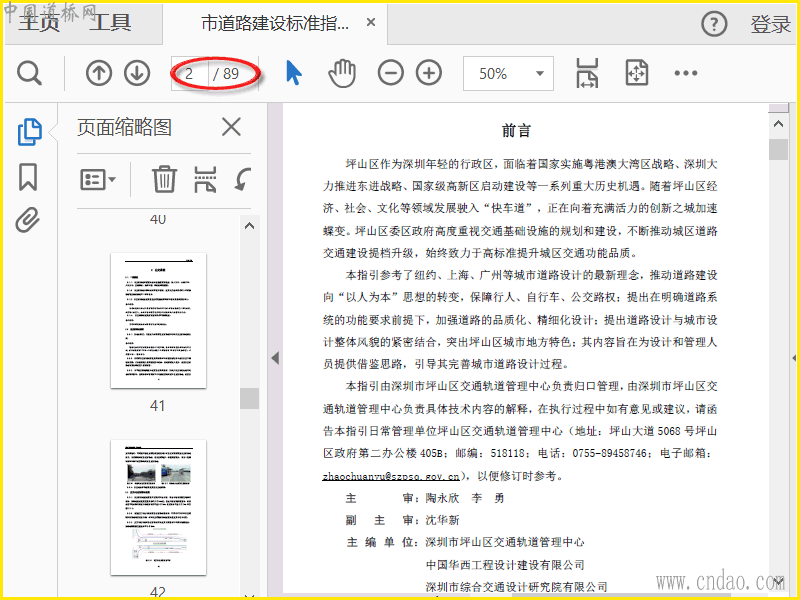Click the document vertical scrollbar handle

(x=779, y=149)
